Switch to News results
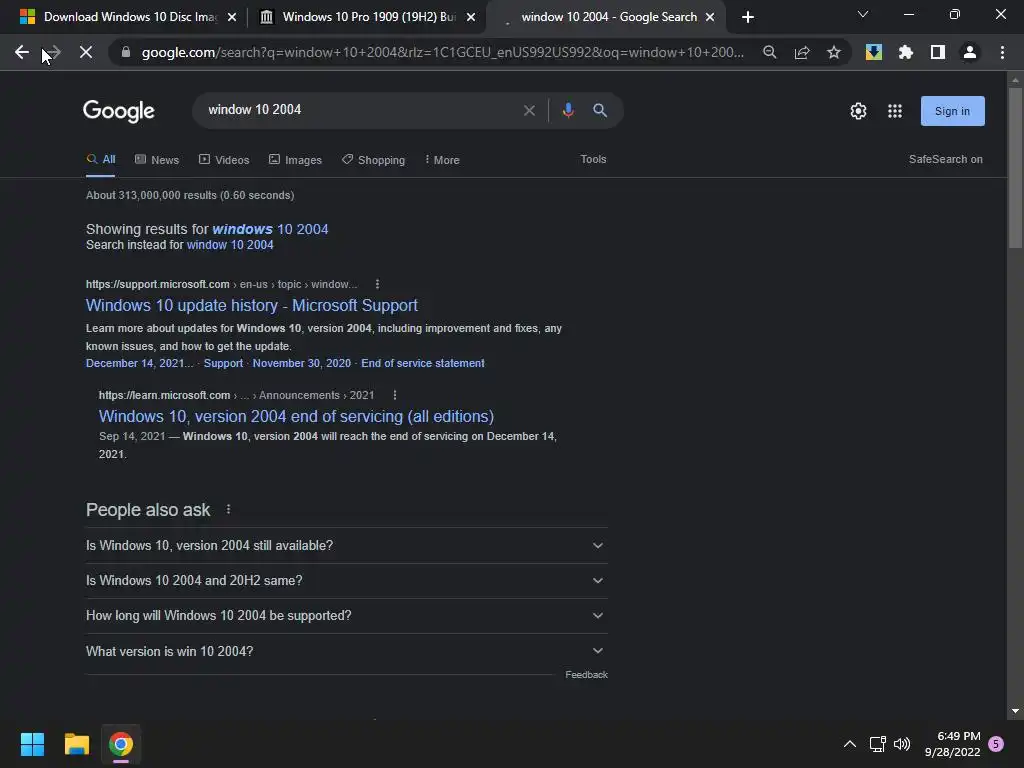This screenshot has width=1024, height=768. (157, 159)
